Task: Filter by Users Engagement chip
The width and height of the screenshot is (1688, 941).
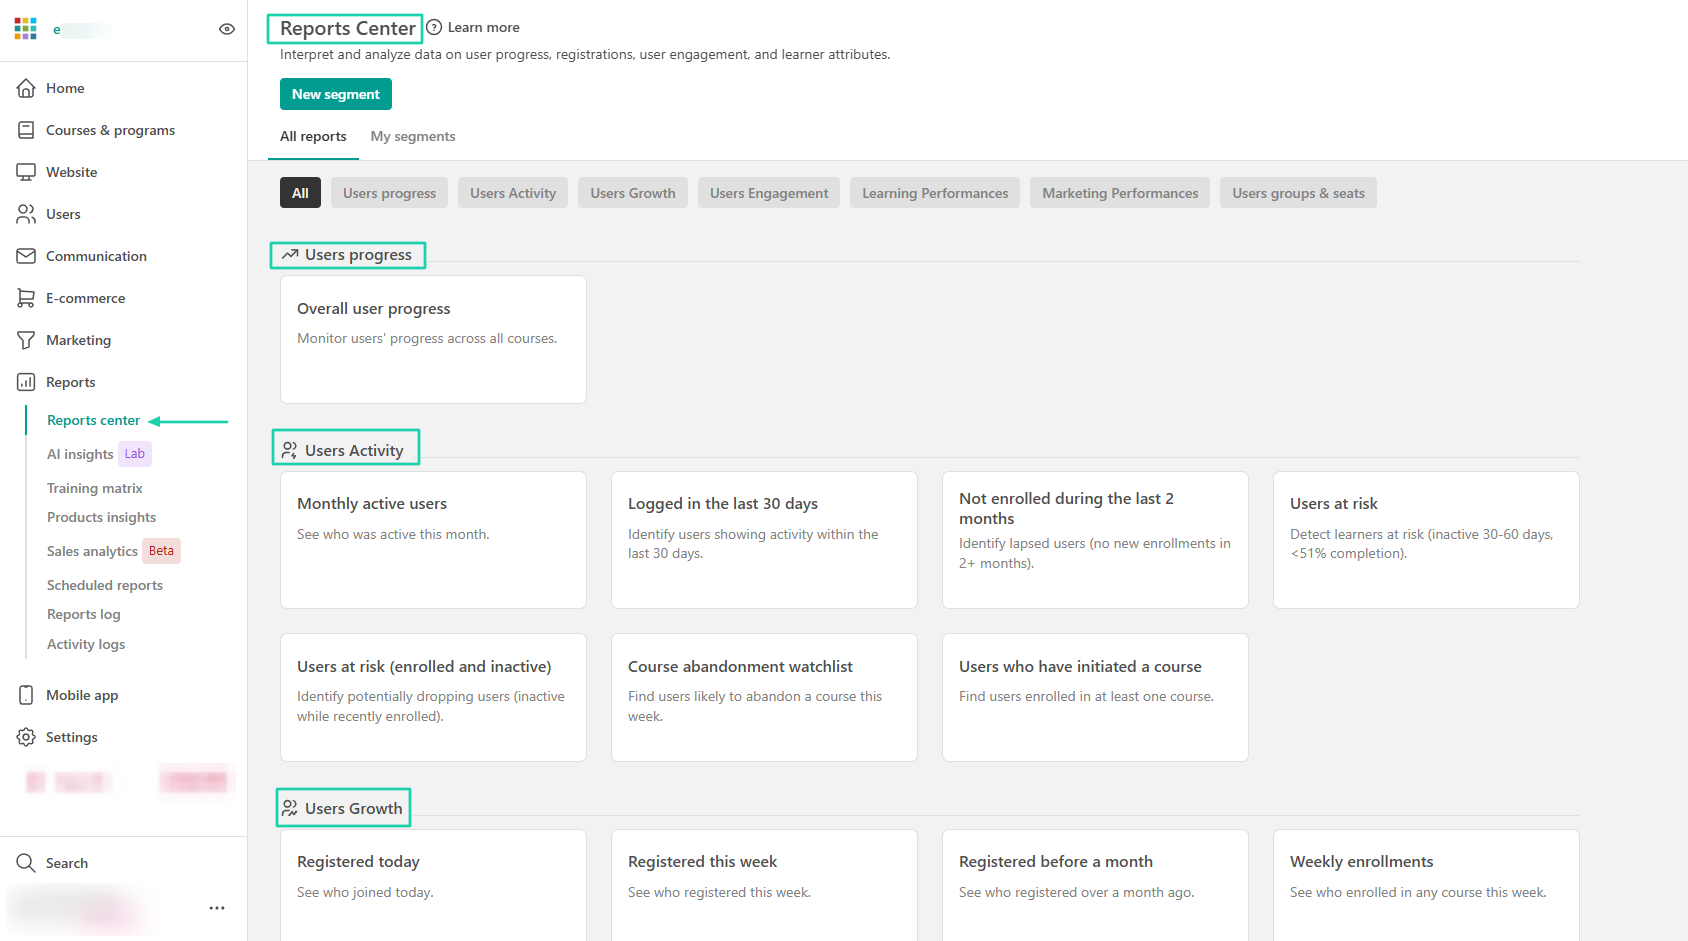Action: (769, 193)
